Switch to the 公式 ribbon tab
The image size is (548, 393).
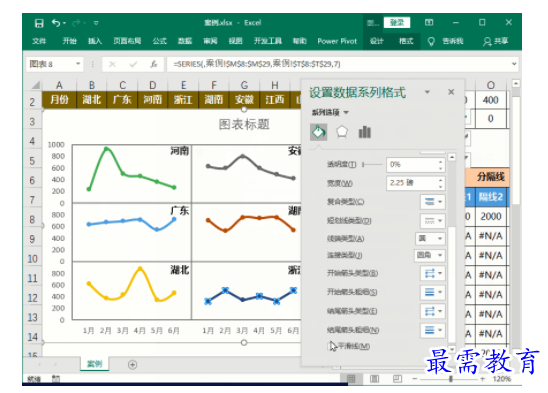point(159,41)
